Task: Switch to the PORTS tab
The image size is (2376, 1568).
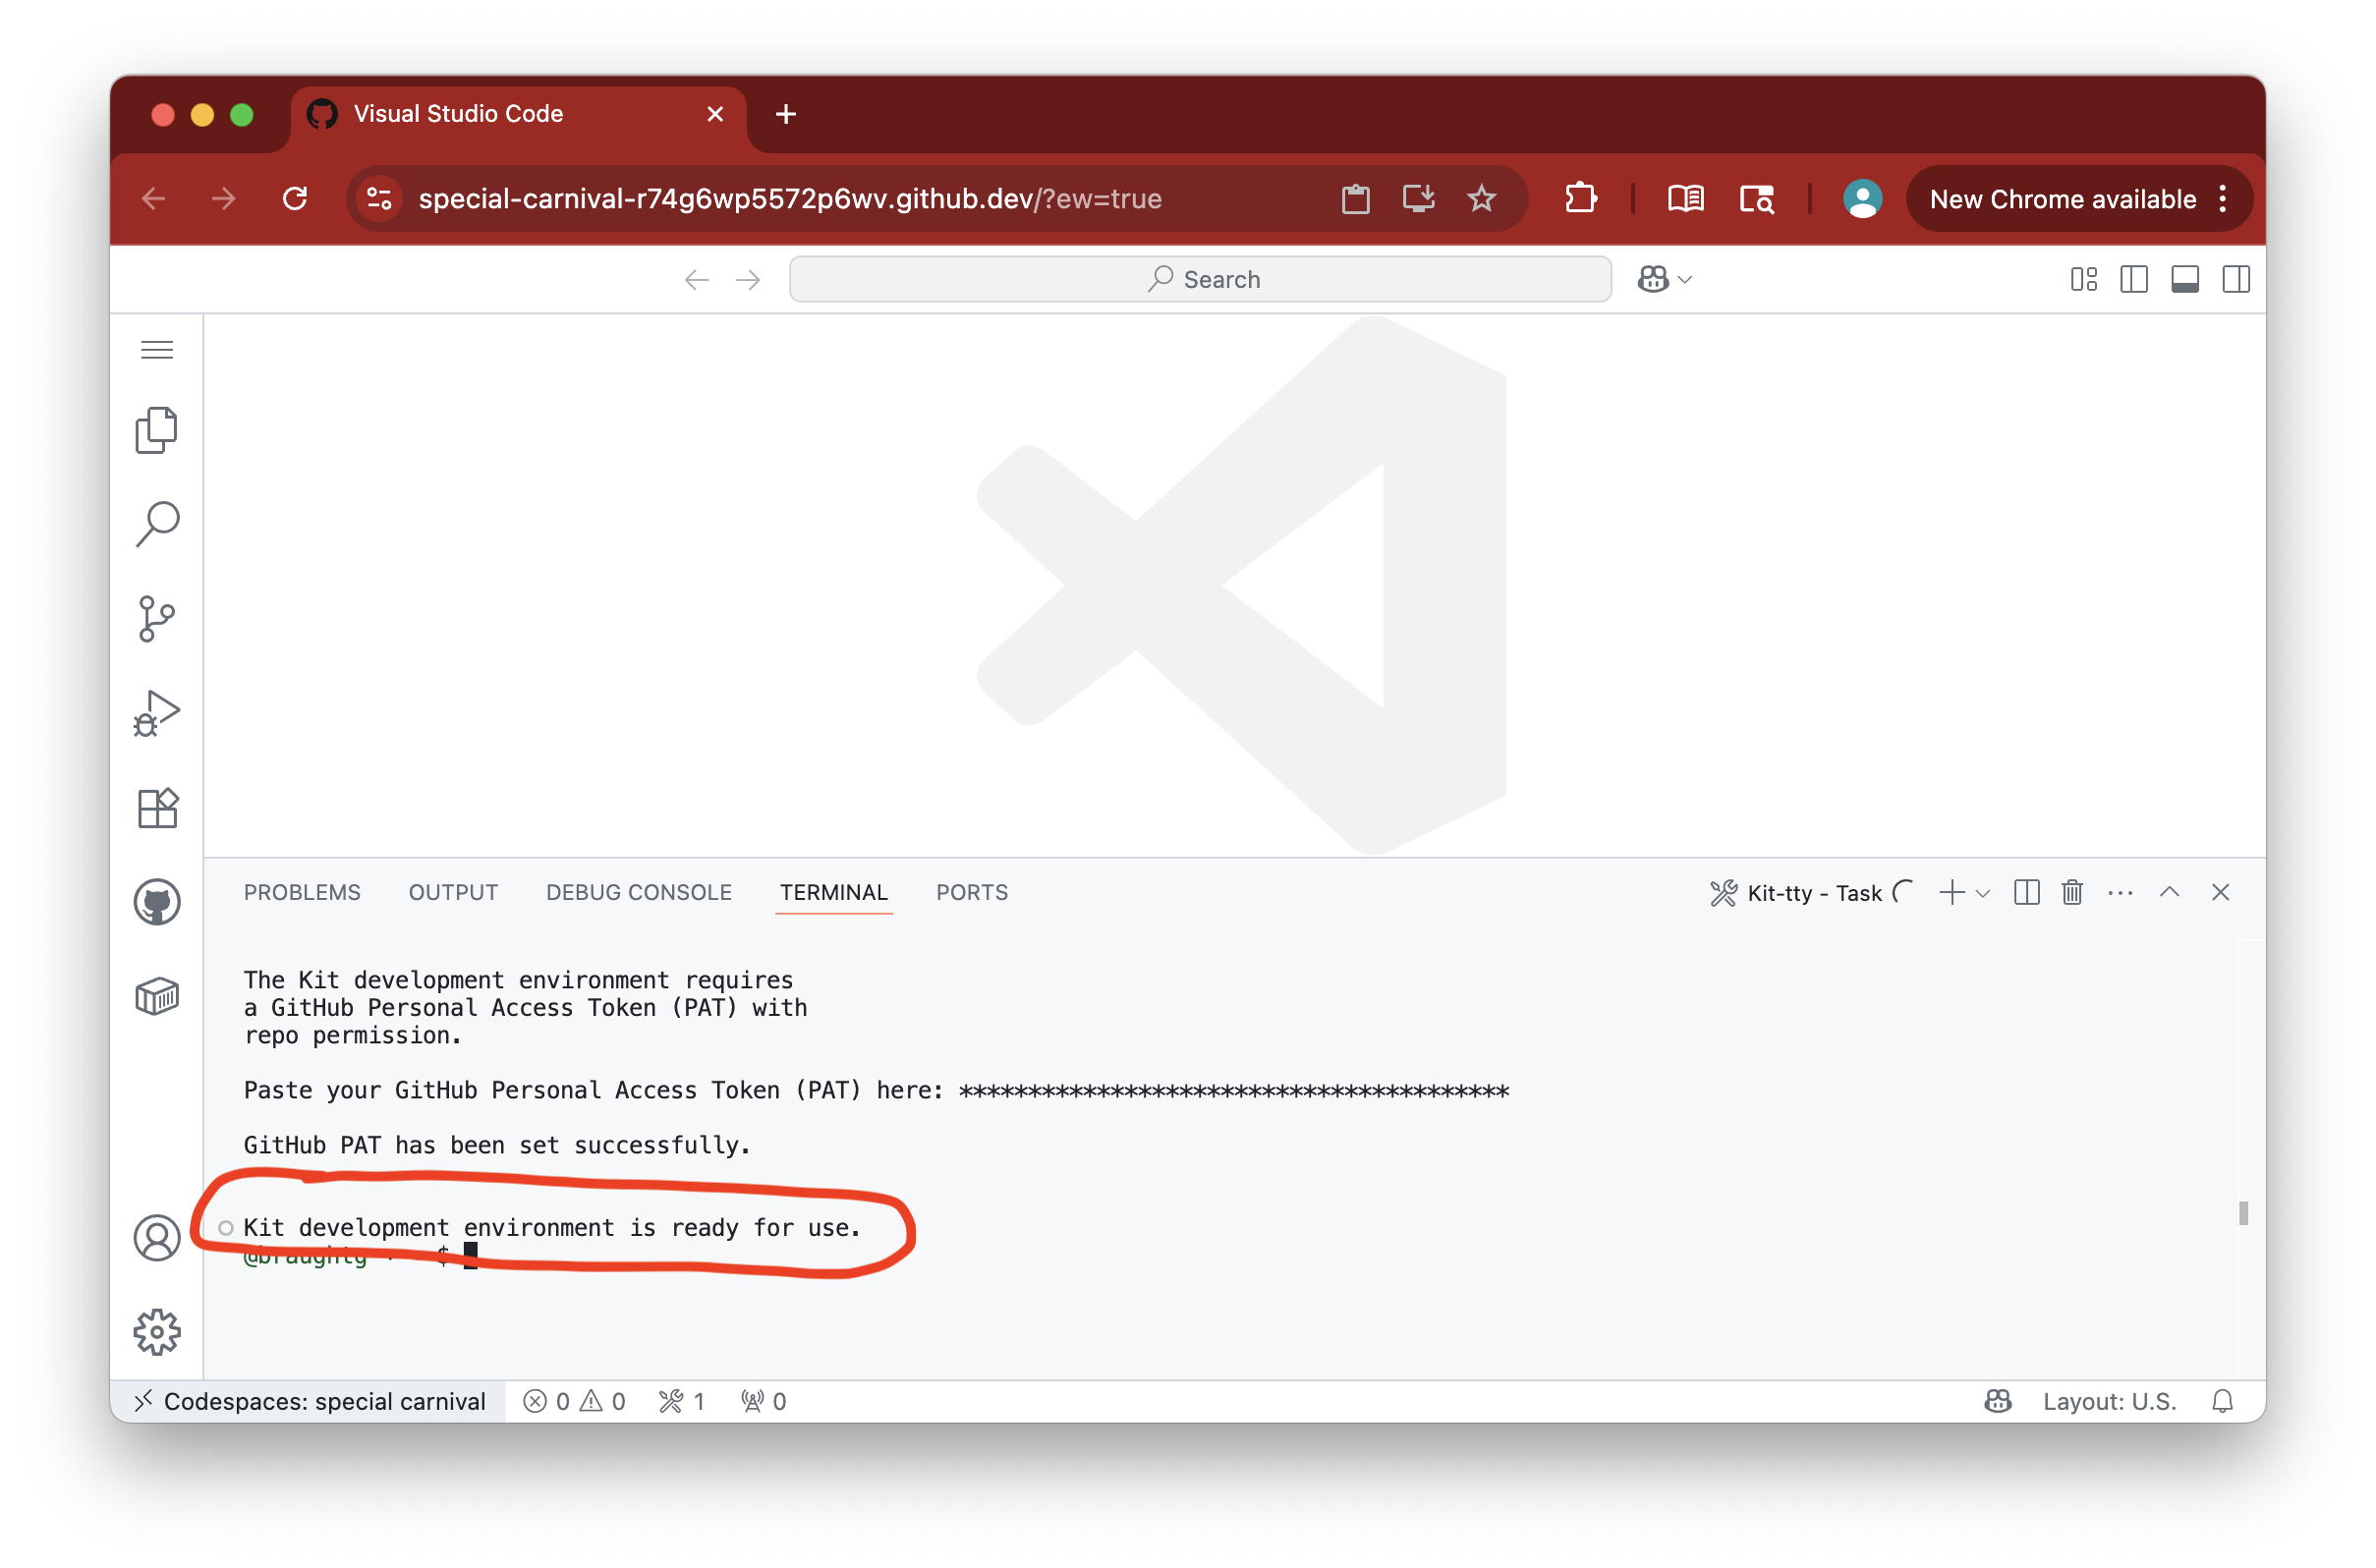Action: (972, 892)
